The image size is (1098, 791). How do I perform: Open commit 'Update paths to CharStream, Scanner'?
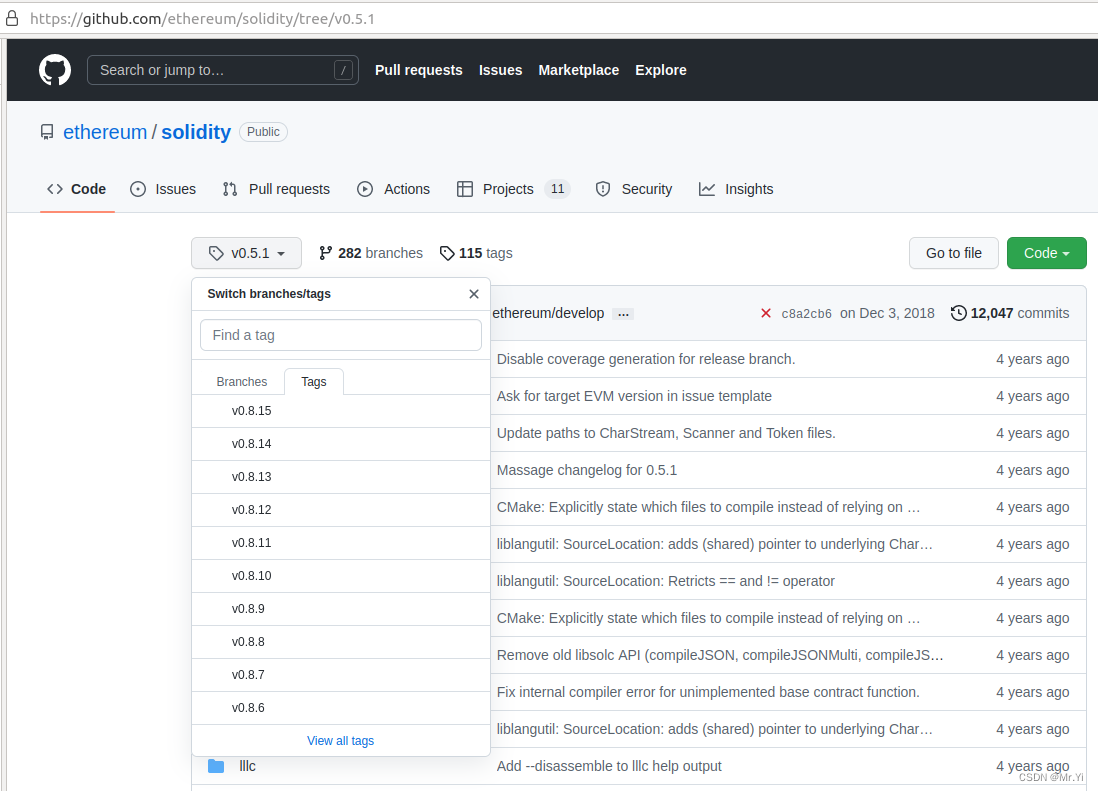pyautogui.click(x=666, y=433)
